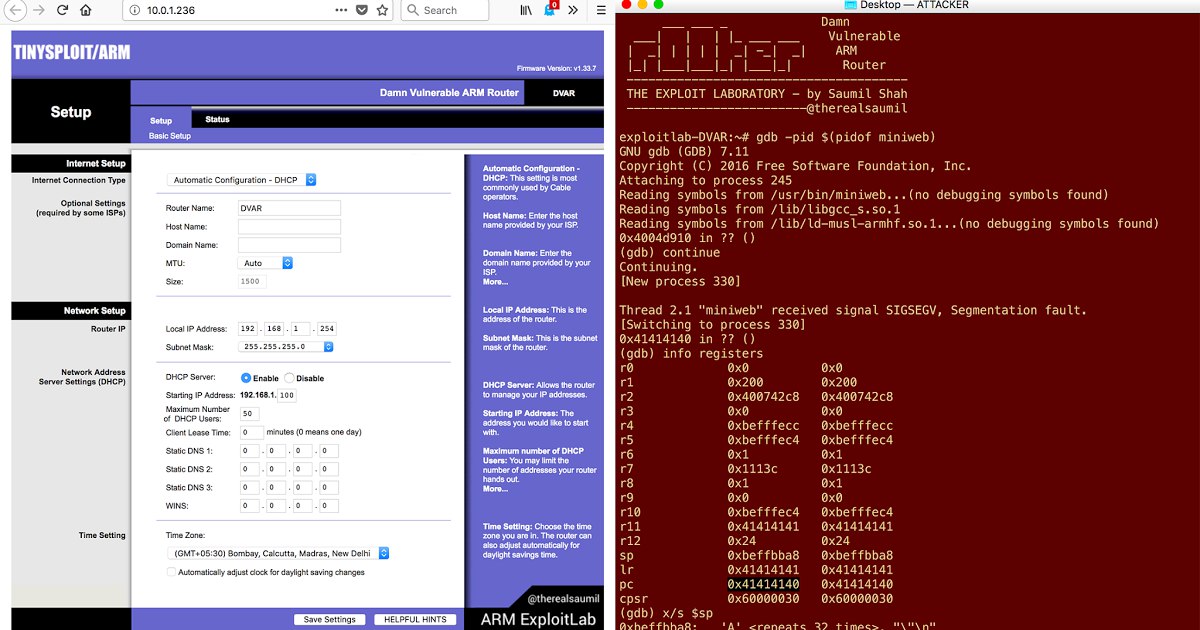This screenshot has width=1200, height=630.
Task: Click the TINYSPLOIT/ARM logo
Action: coord(71,52)
